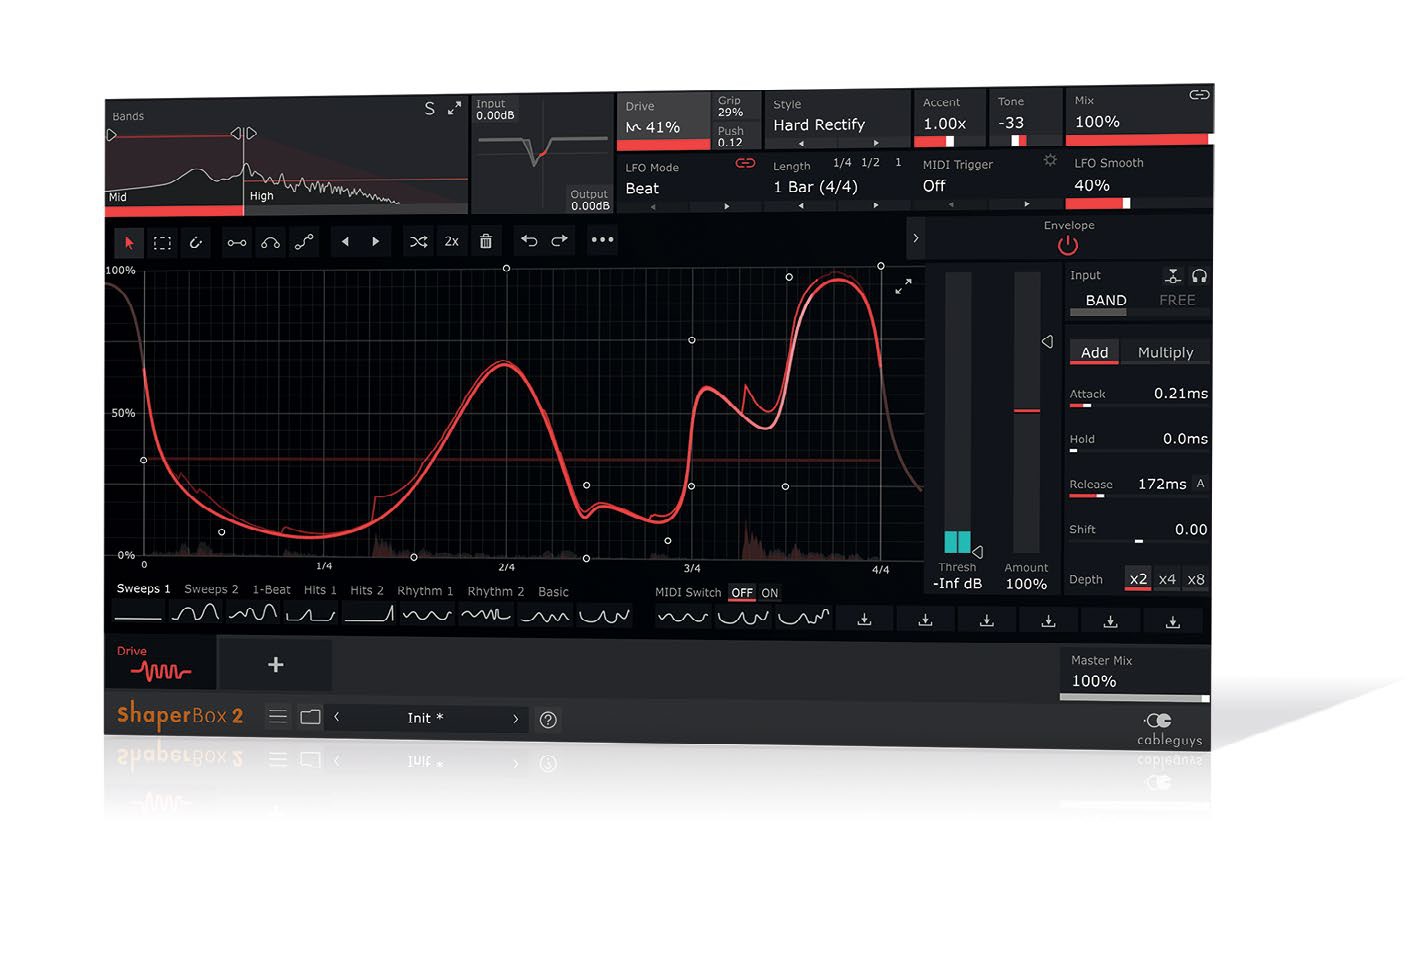Open the three-dots more options menu
The height and width of the screenshot is (959, 1426).
click(602, 240)
